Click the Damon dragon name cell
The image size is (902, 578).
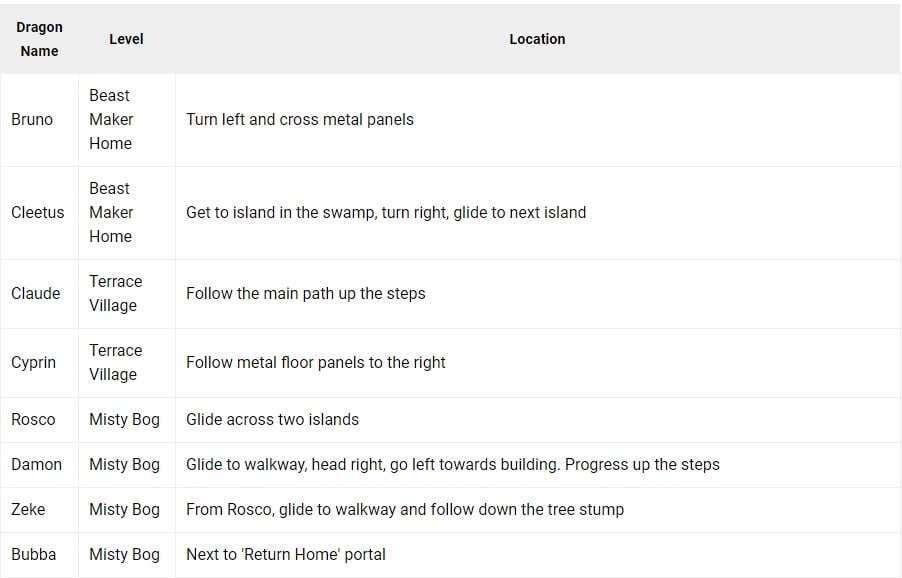click(36, 464)
